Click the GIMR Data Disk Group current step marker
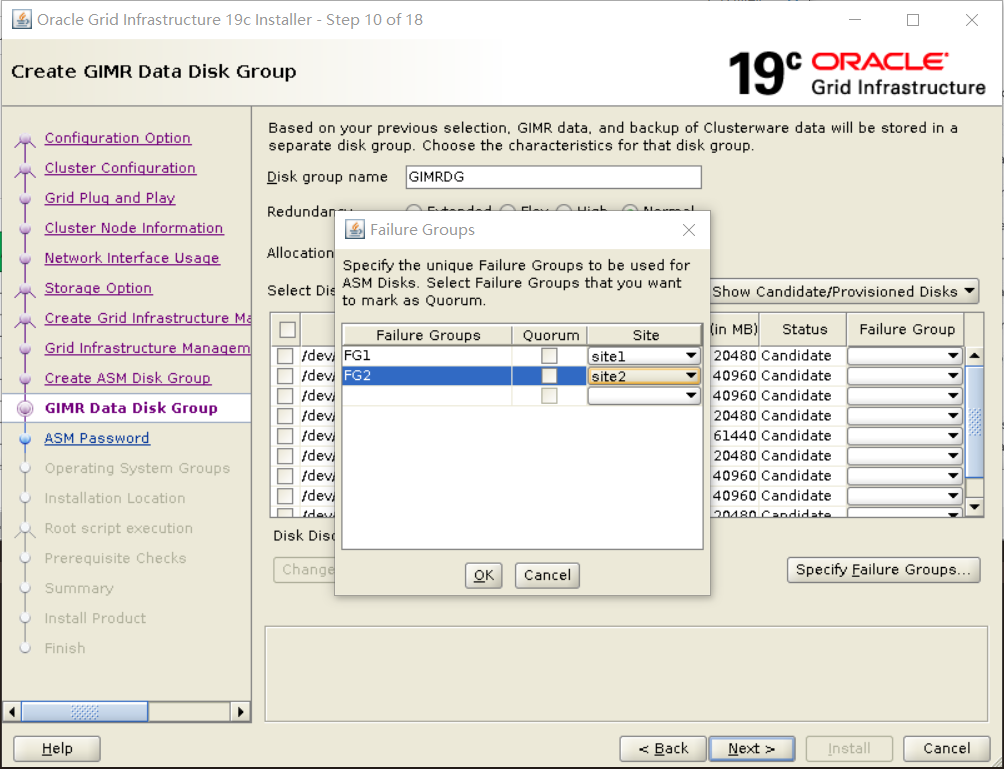The height and width of the screenshot is (769, 1004). [25, 409]
